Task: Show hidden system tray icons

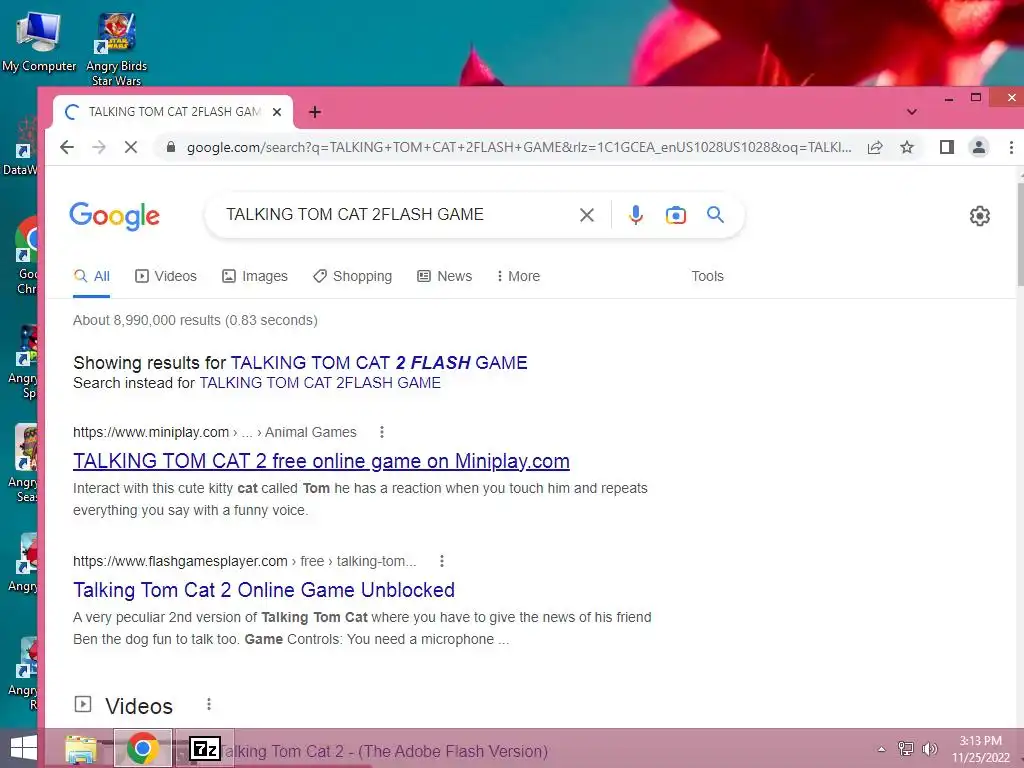Action: 882,749
